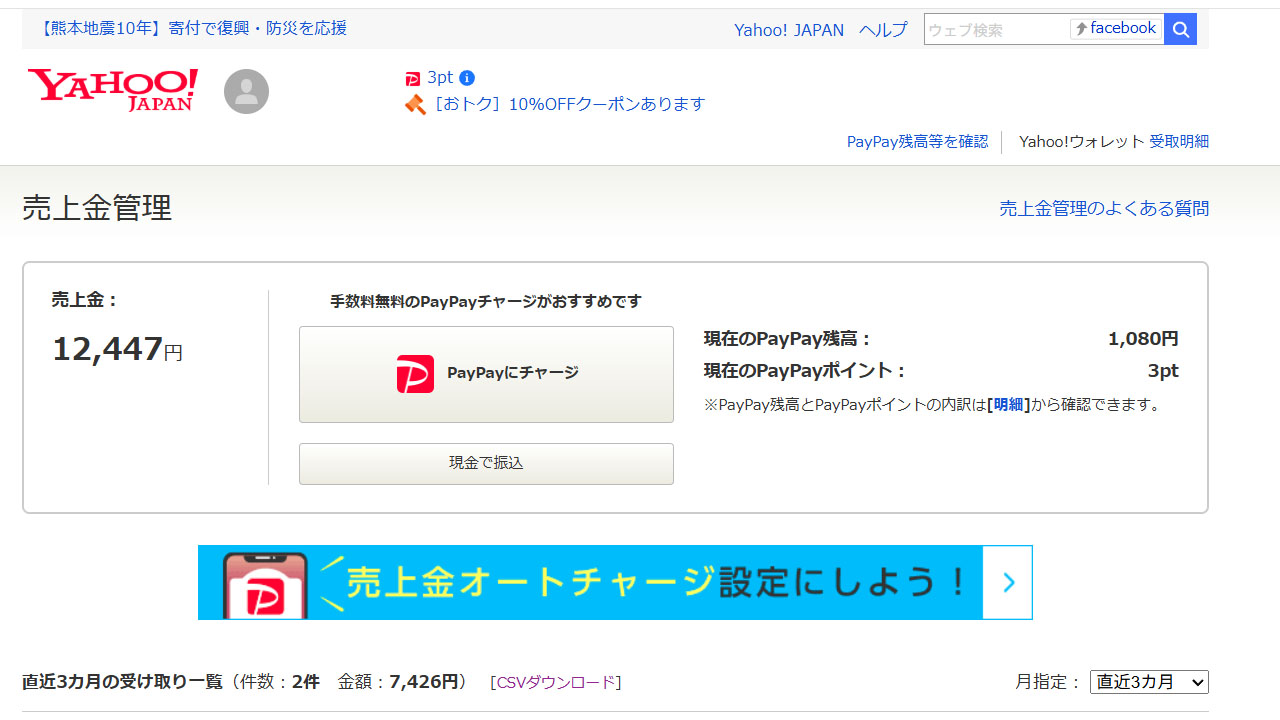Open the 熊本地震10年 donation notice link
The width and height of the screenshot is (1280, 720).
[194, 28]
